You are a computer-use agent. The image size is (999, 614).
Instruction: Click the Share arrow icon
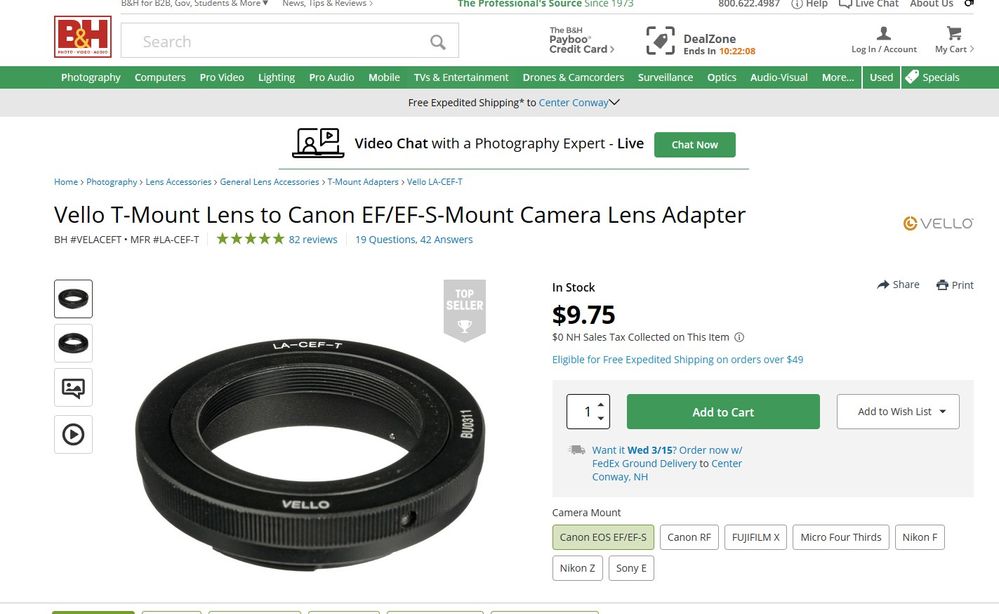(883, 285)
